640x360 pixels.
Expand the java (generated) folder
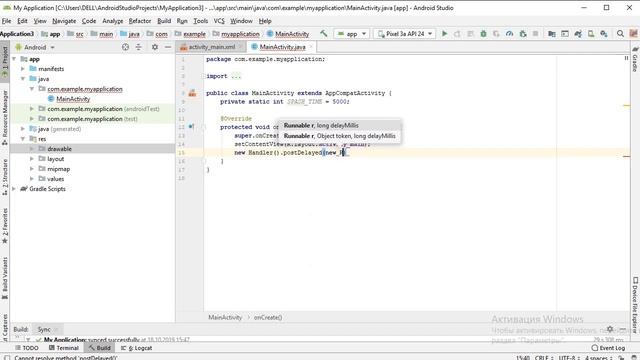point(23,129)
